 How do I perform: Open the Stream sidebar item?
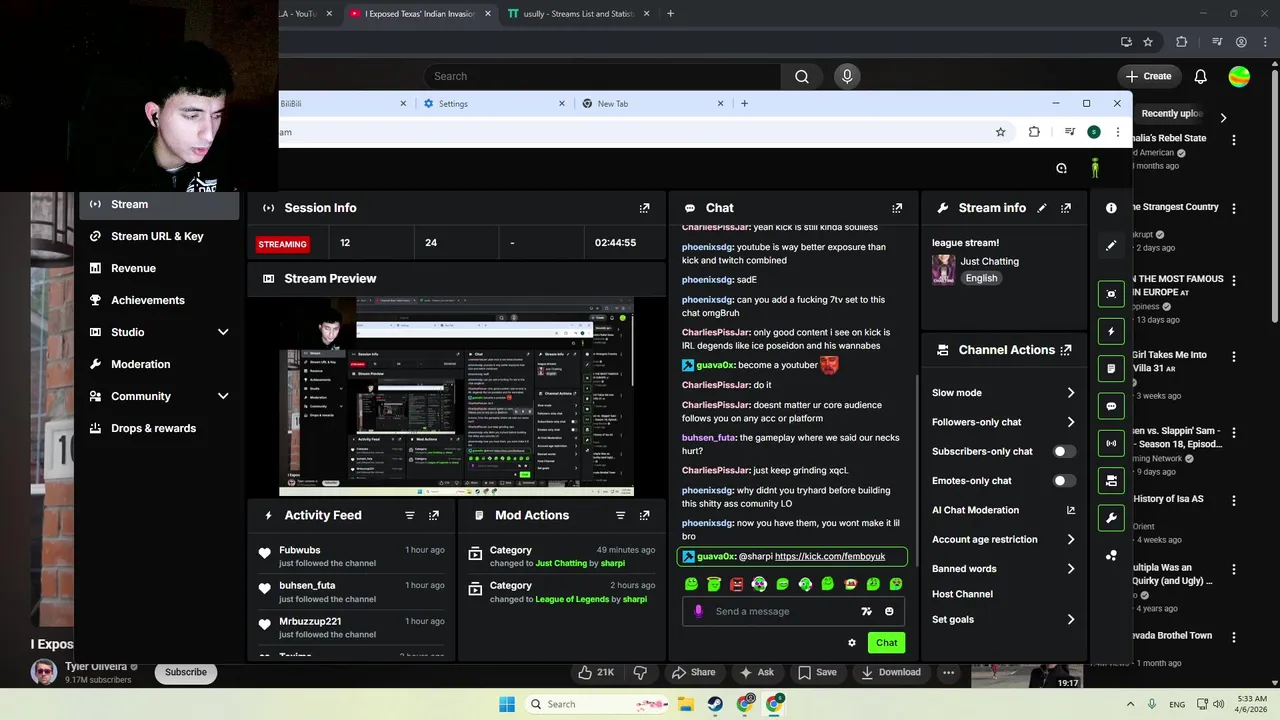(159, 204)
